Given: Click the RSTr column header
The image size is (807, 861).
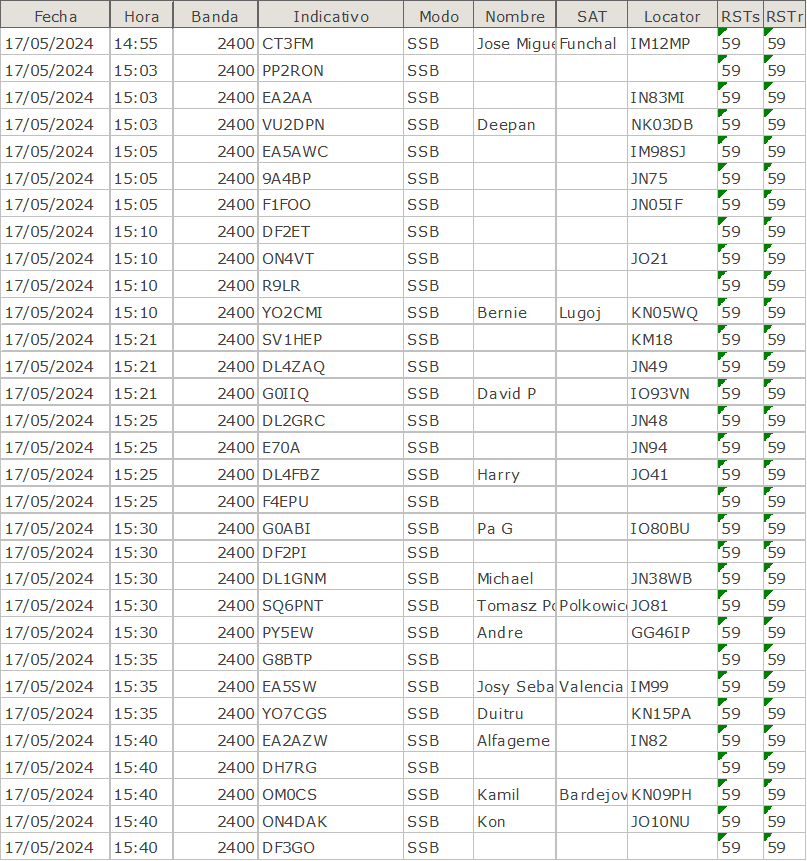Looking at the screenshot, I should (x=785, y=16).
